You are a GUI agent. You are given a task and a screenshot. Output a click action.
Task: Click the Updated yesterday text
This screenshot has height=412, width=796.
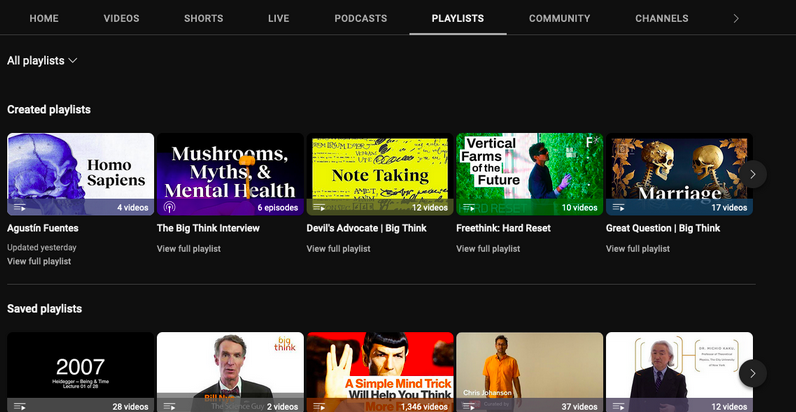(x=42, y=248)
